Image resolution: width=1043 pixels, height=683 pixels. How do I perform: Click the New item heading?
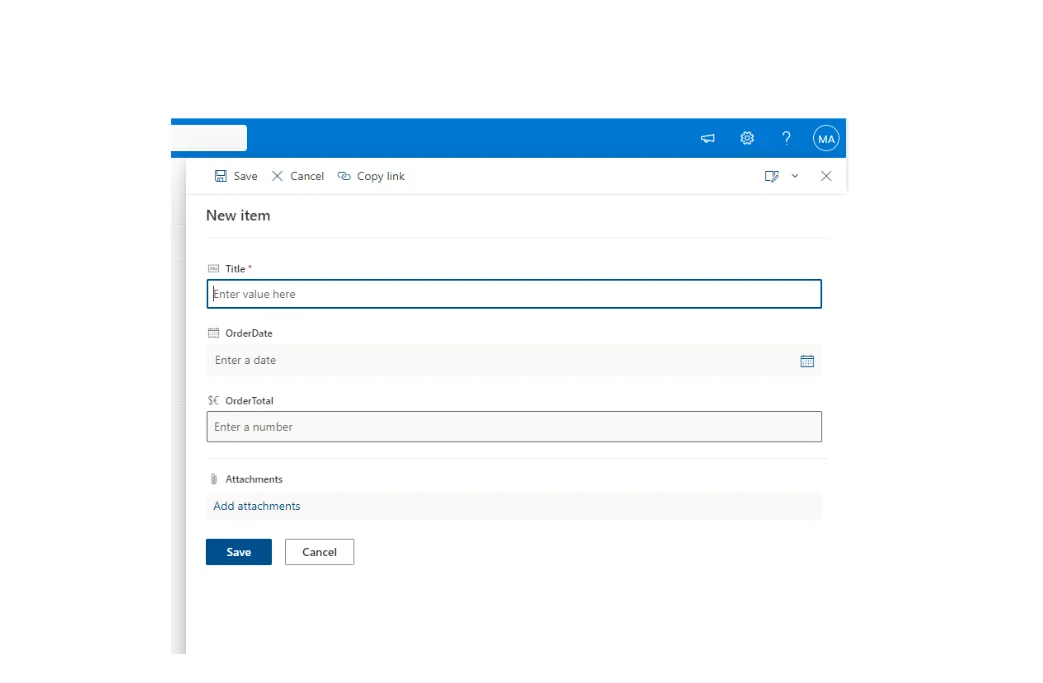(238, 215)
